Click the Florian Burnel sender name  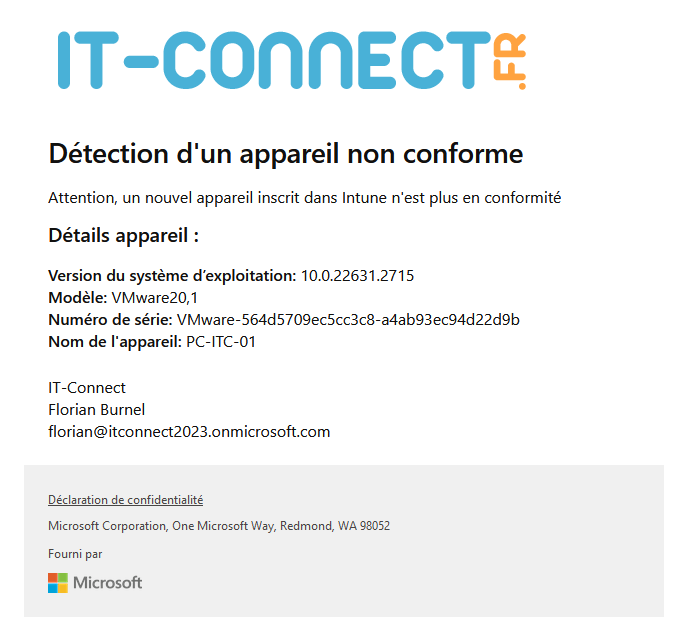pos(96,410)
